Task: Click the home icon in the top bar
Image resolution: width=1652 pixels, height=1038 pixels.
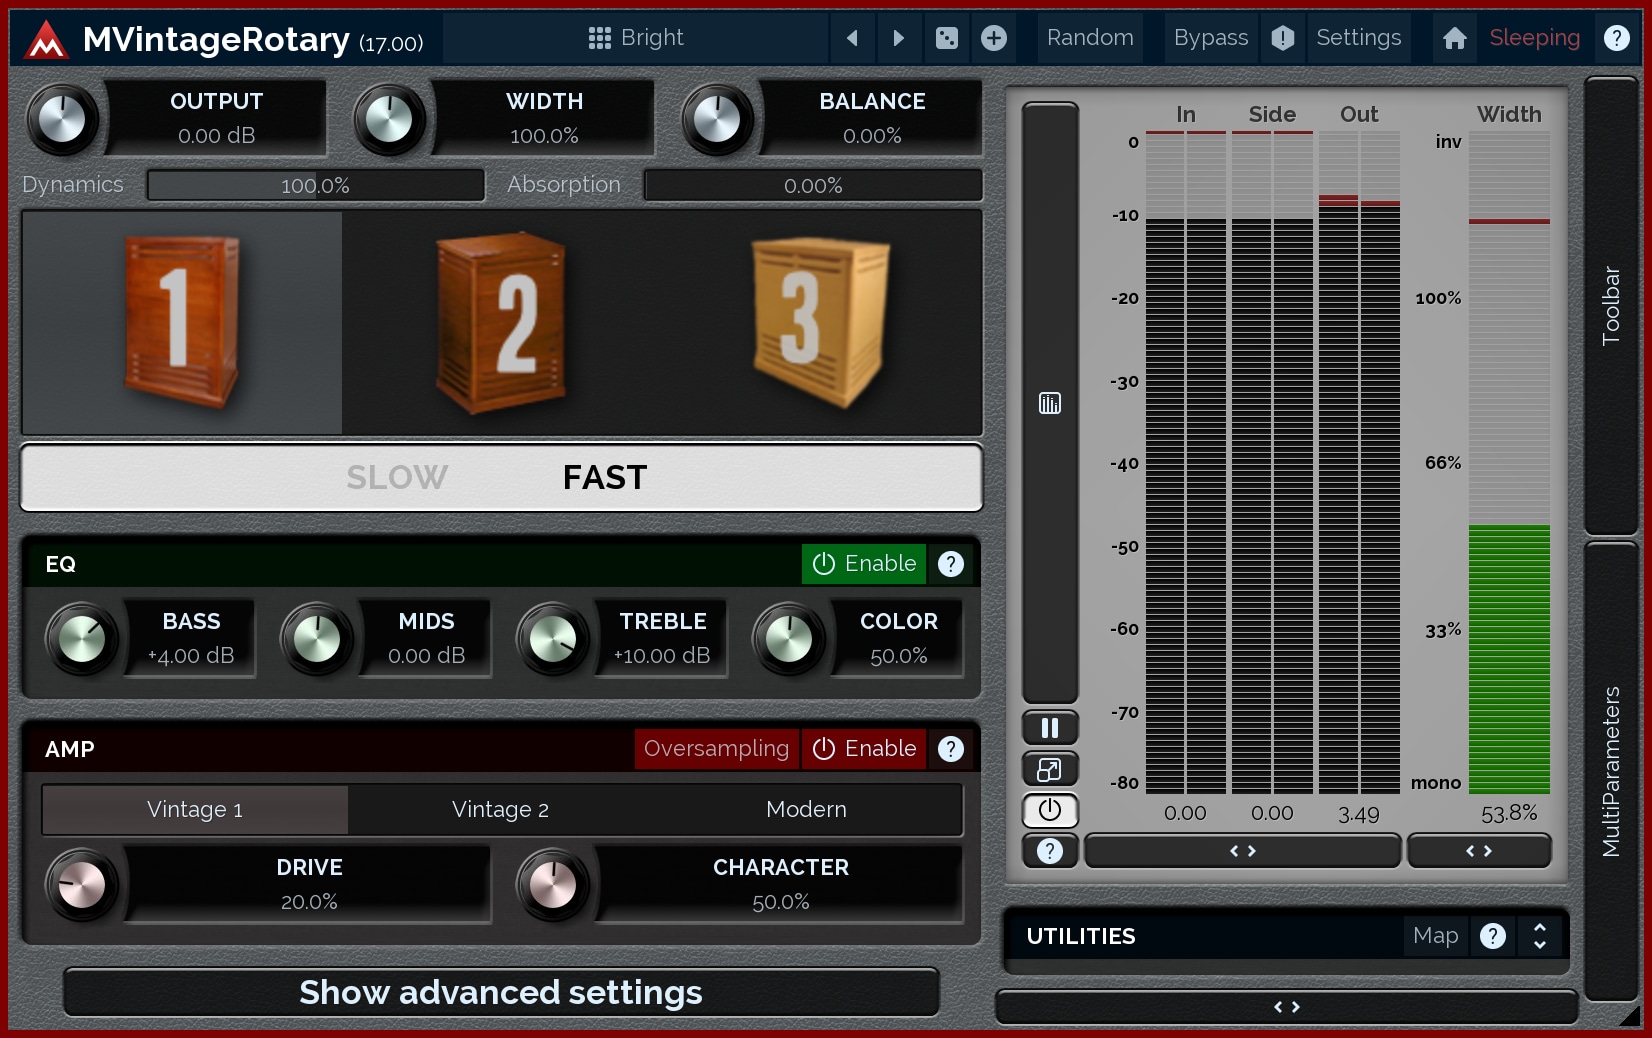Action: [x=1454, y=38]
